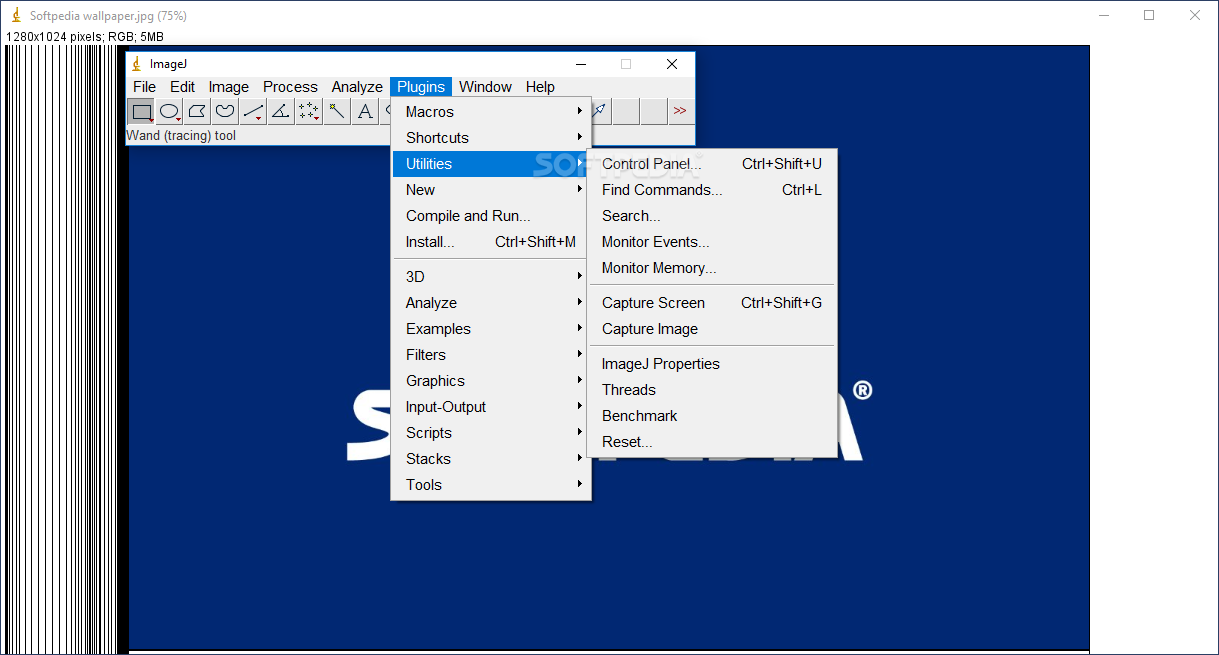
Task: Run Benchmark from Utilities submenu
Action: click(x=712, y=416)
